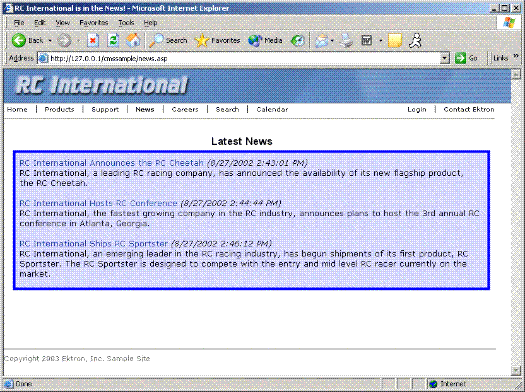Refresh the page with the Refresh icon
The image size is (525, 392).
[113, 41]
